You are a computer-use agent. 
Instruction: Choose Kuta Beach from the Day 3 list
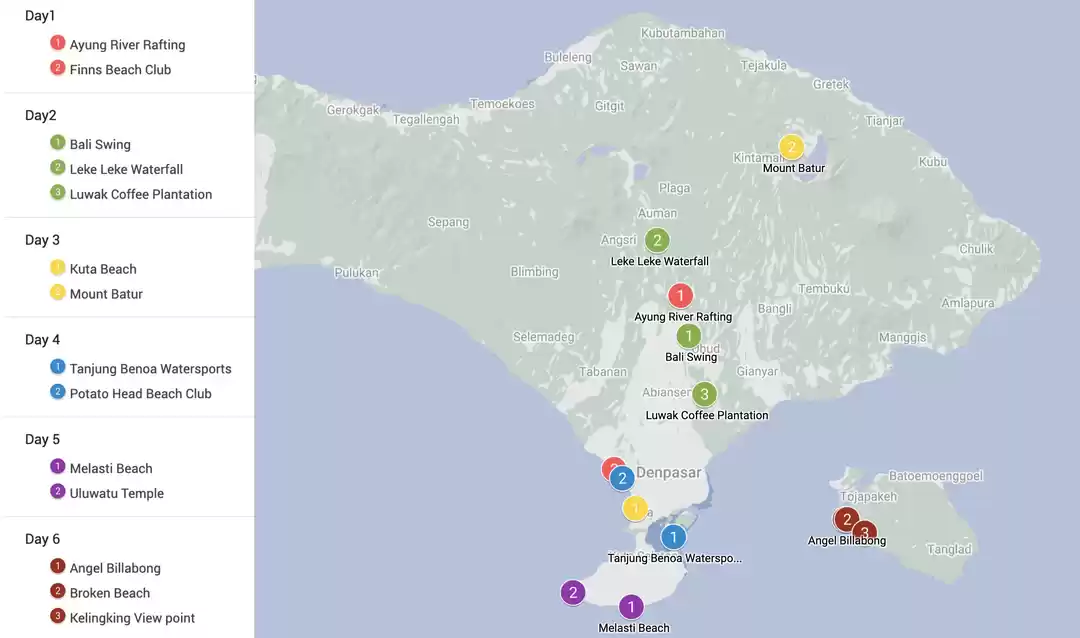coord(103,269)
